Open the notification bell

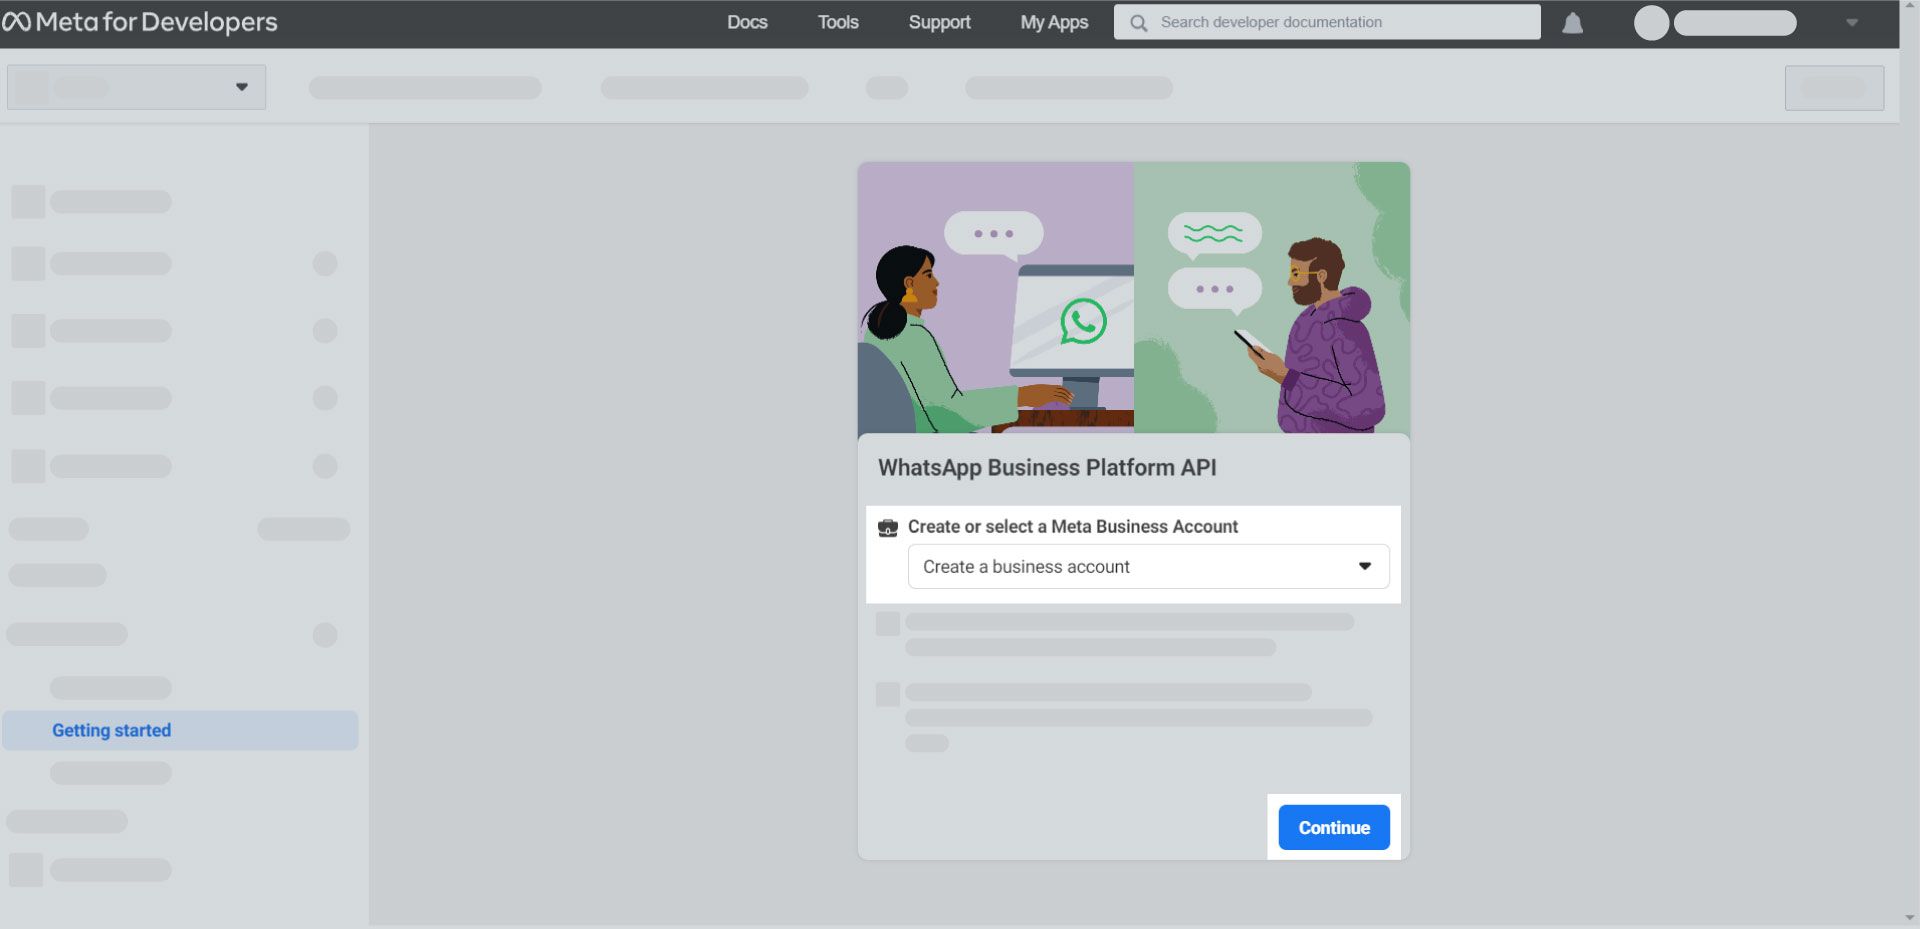point(1571,21)
